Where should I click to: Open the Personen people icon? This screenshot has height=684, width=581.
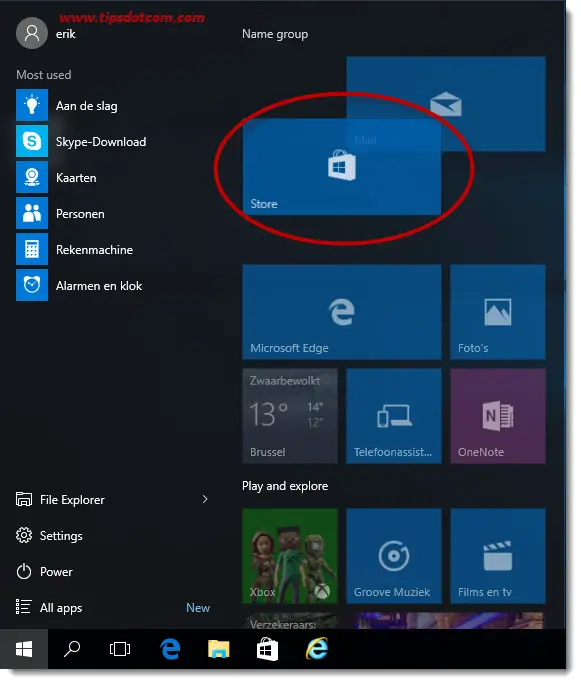click(x=32, y=213)
